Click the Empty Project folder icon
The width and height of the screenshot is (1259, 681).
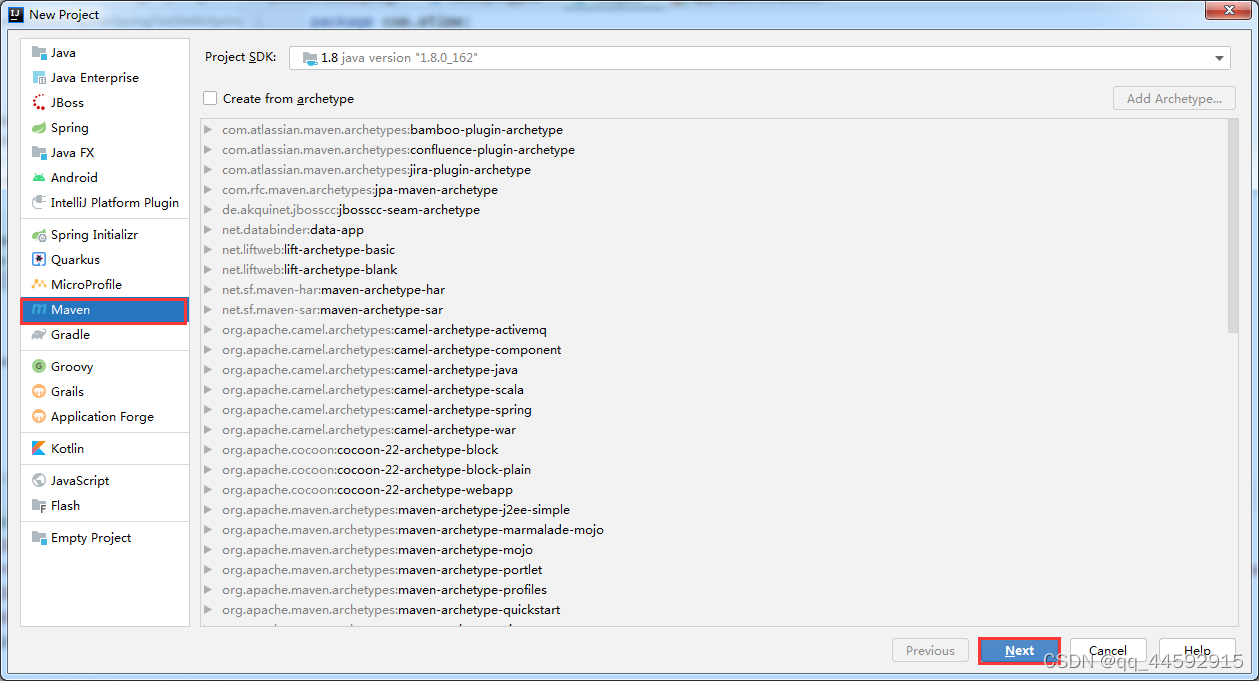(x=39, y=538)
